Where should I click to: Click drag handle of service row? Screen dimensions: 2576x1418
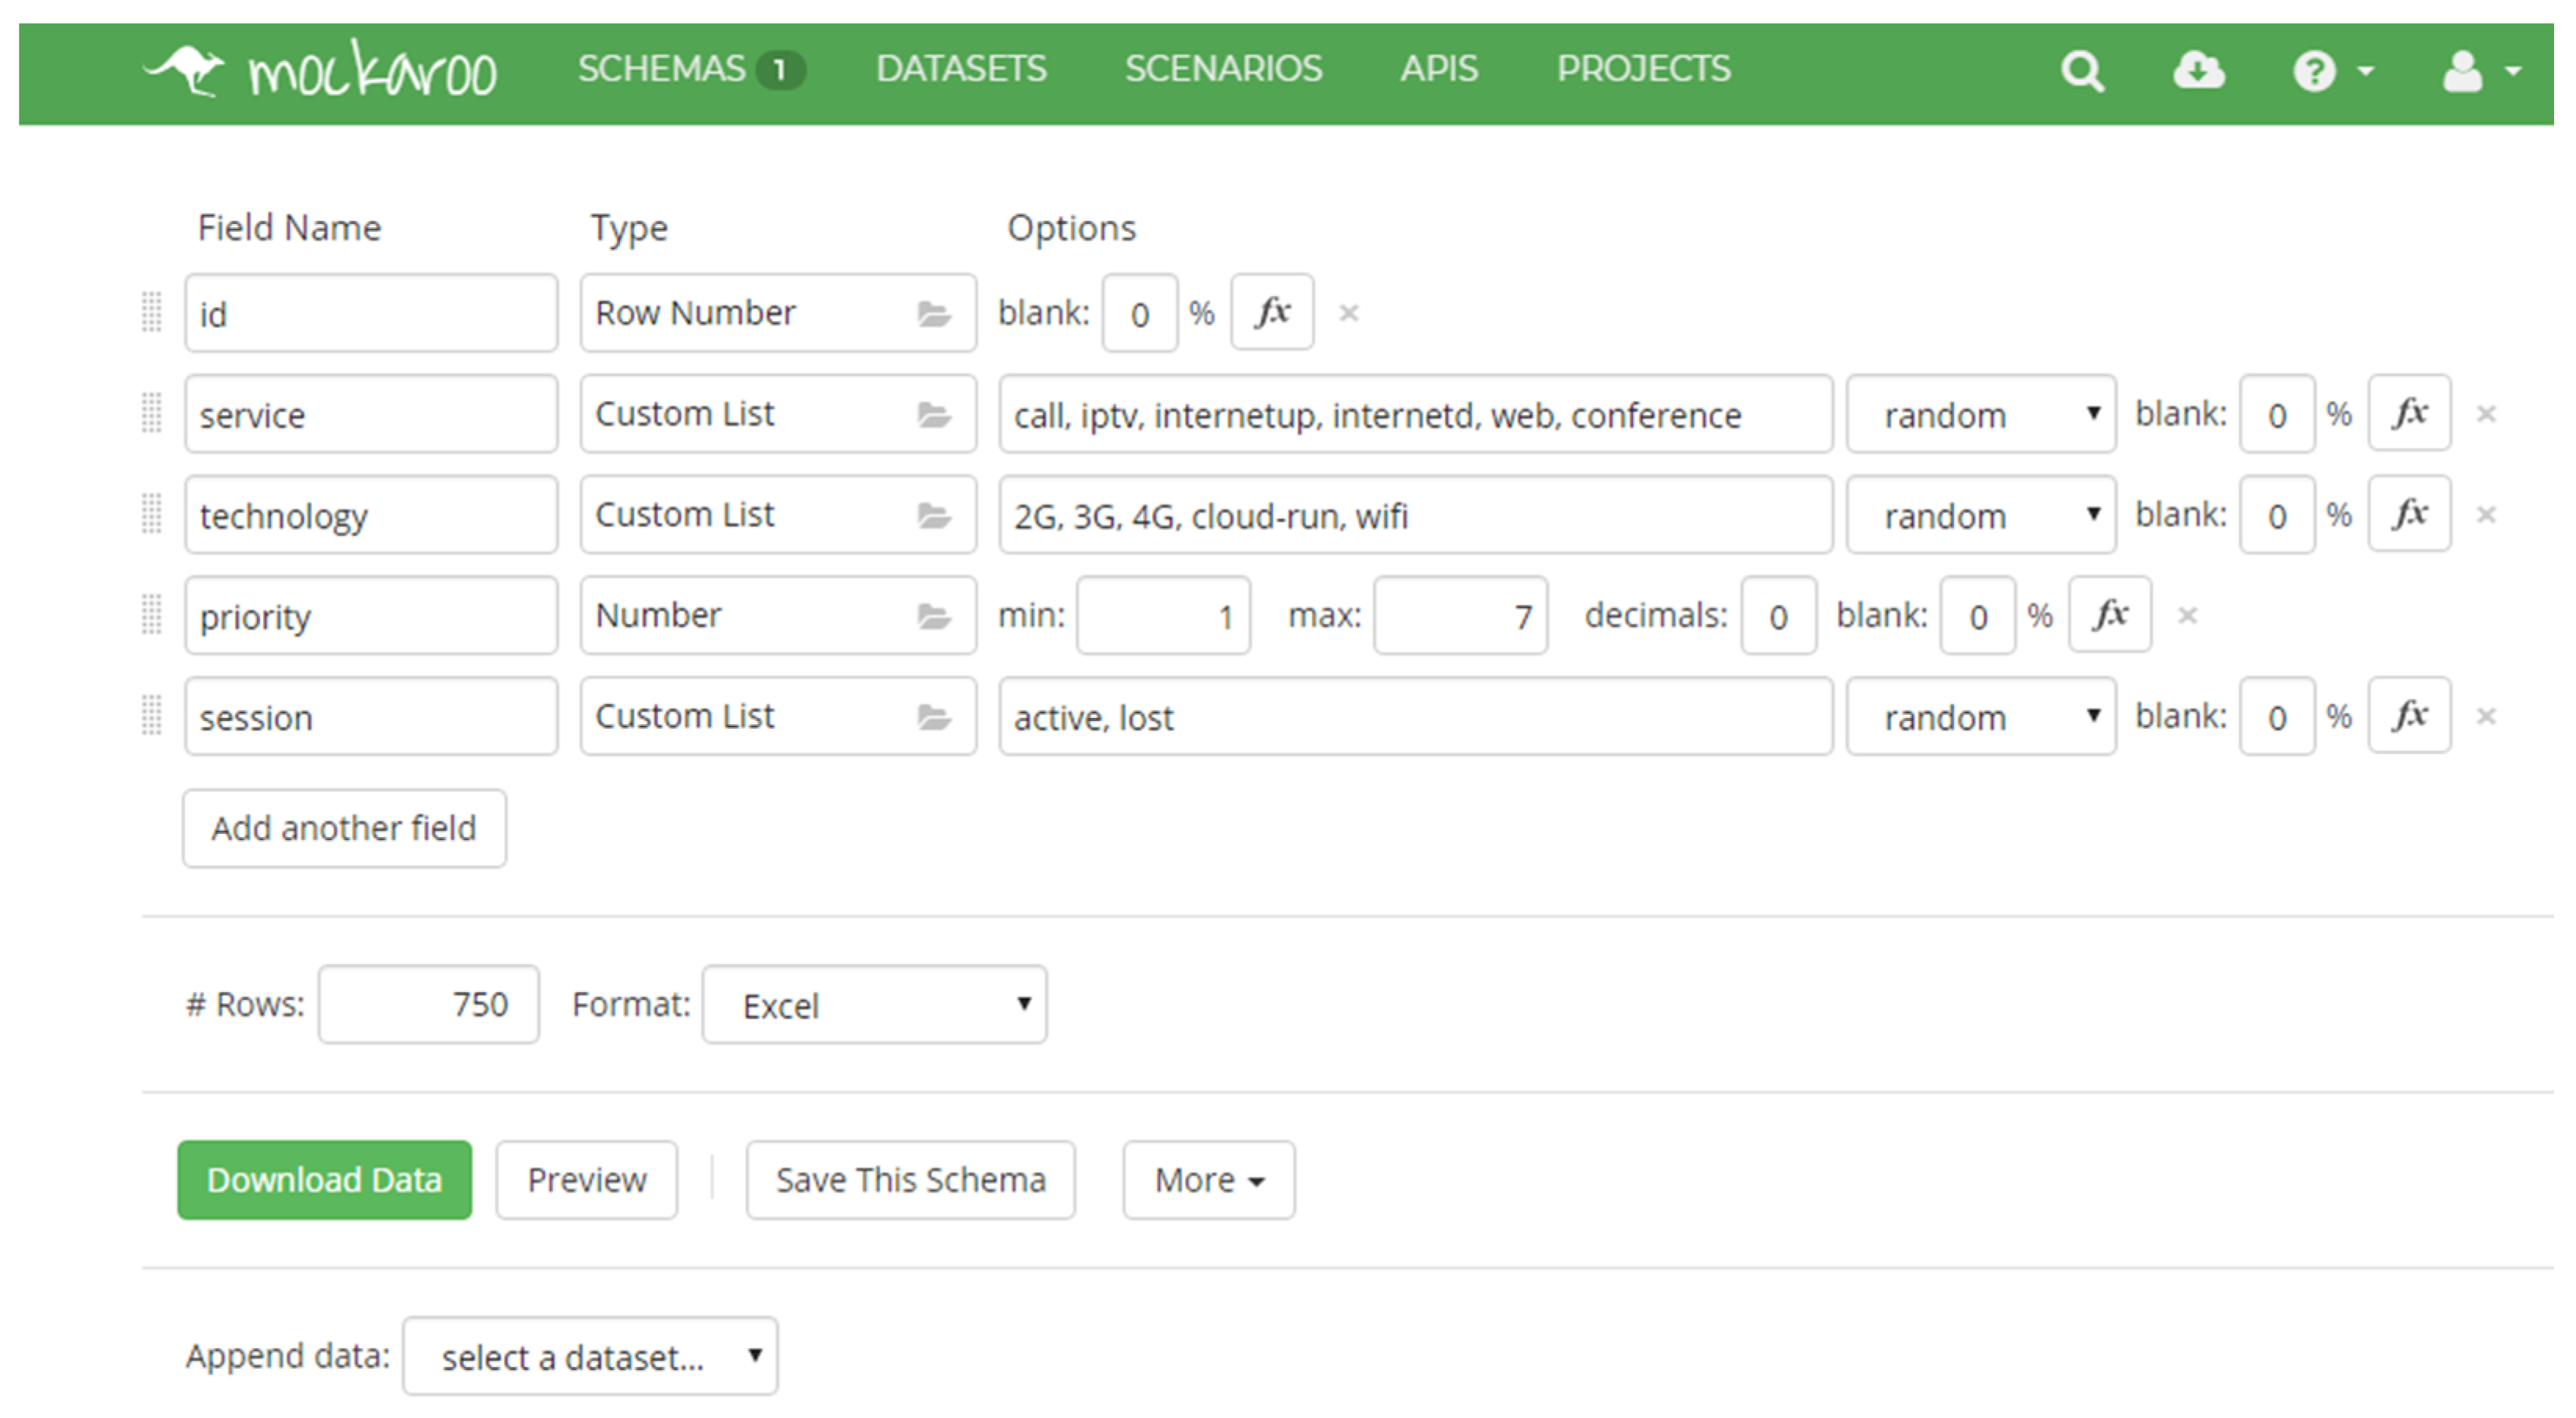tap(151, 413)
